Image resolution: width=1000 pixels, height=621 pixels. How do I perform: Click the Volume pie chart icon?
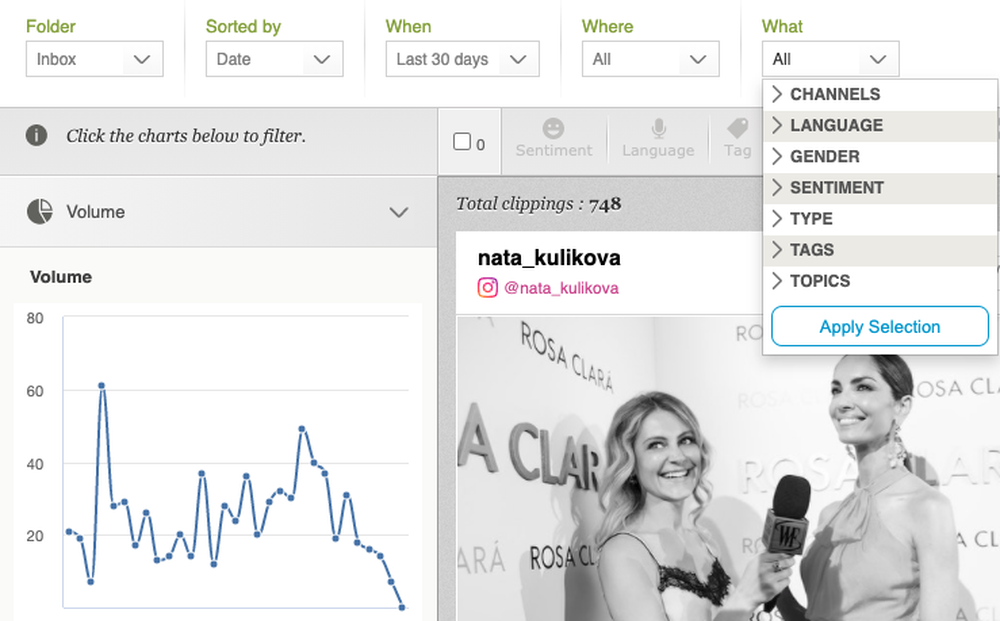point(40,211)
